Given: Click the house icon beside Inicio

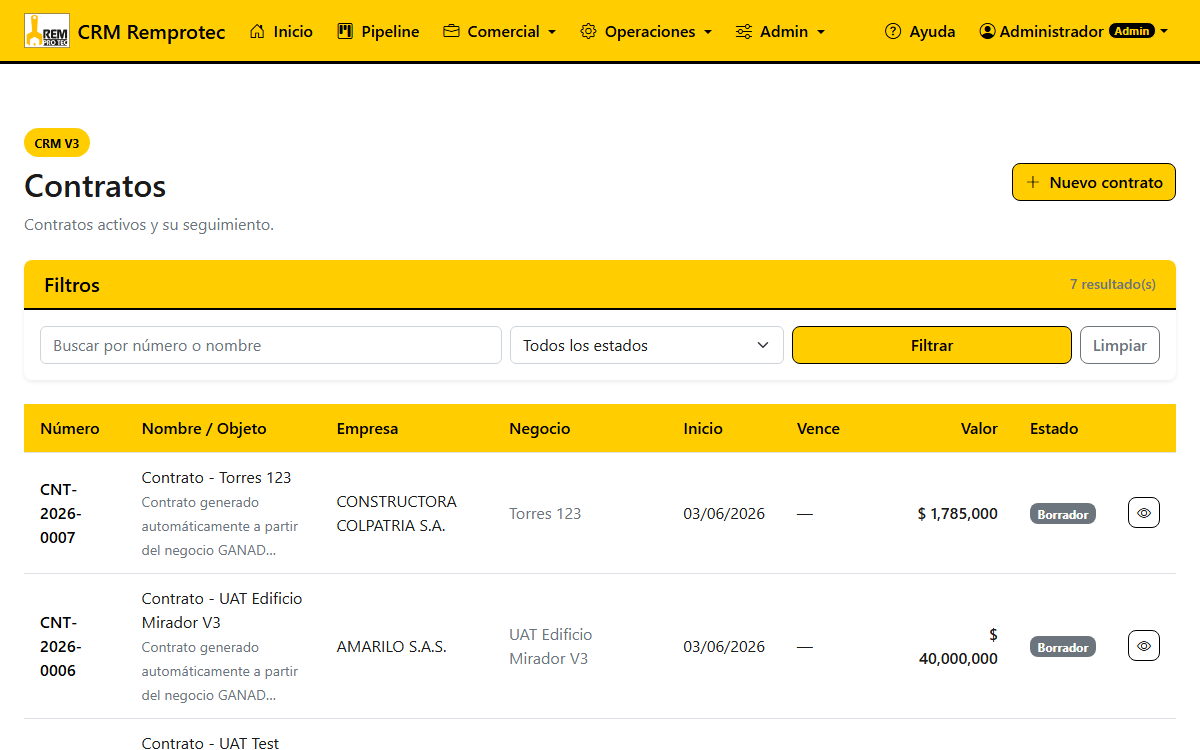Looking at the screenshot, I should [x=257, y=31].
